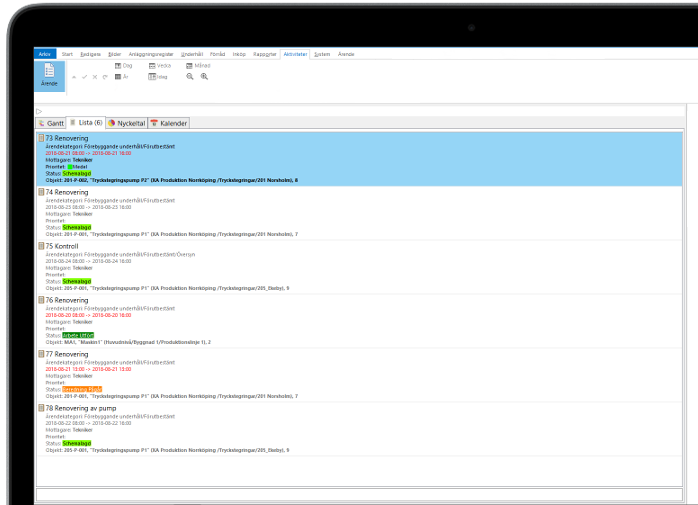This screenshot has width=698, height=505.
Task: Open the Rapporter ribbon tab
Action: point(265,54)
